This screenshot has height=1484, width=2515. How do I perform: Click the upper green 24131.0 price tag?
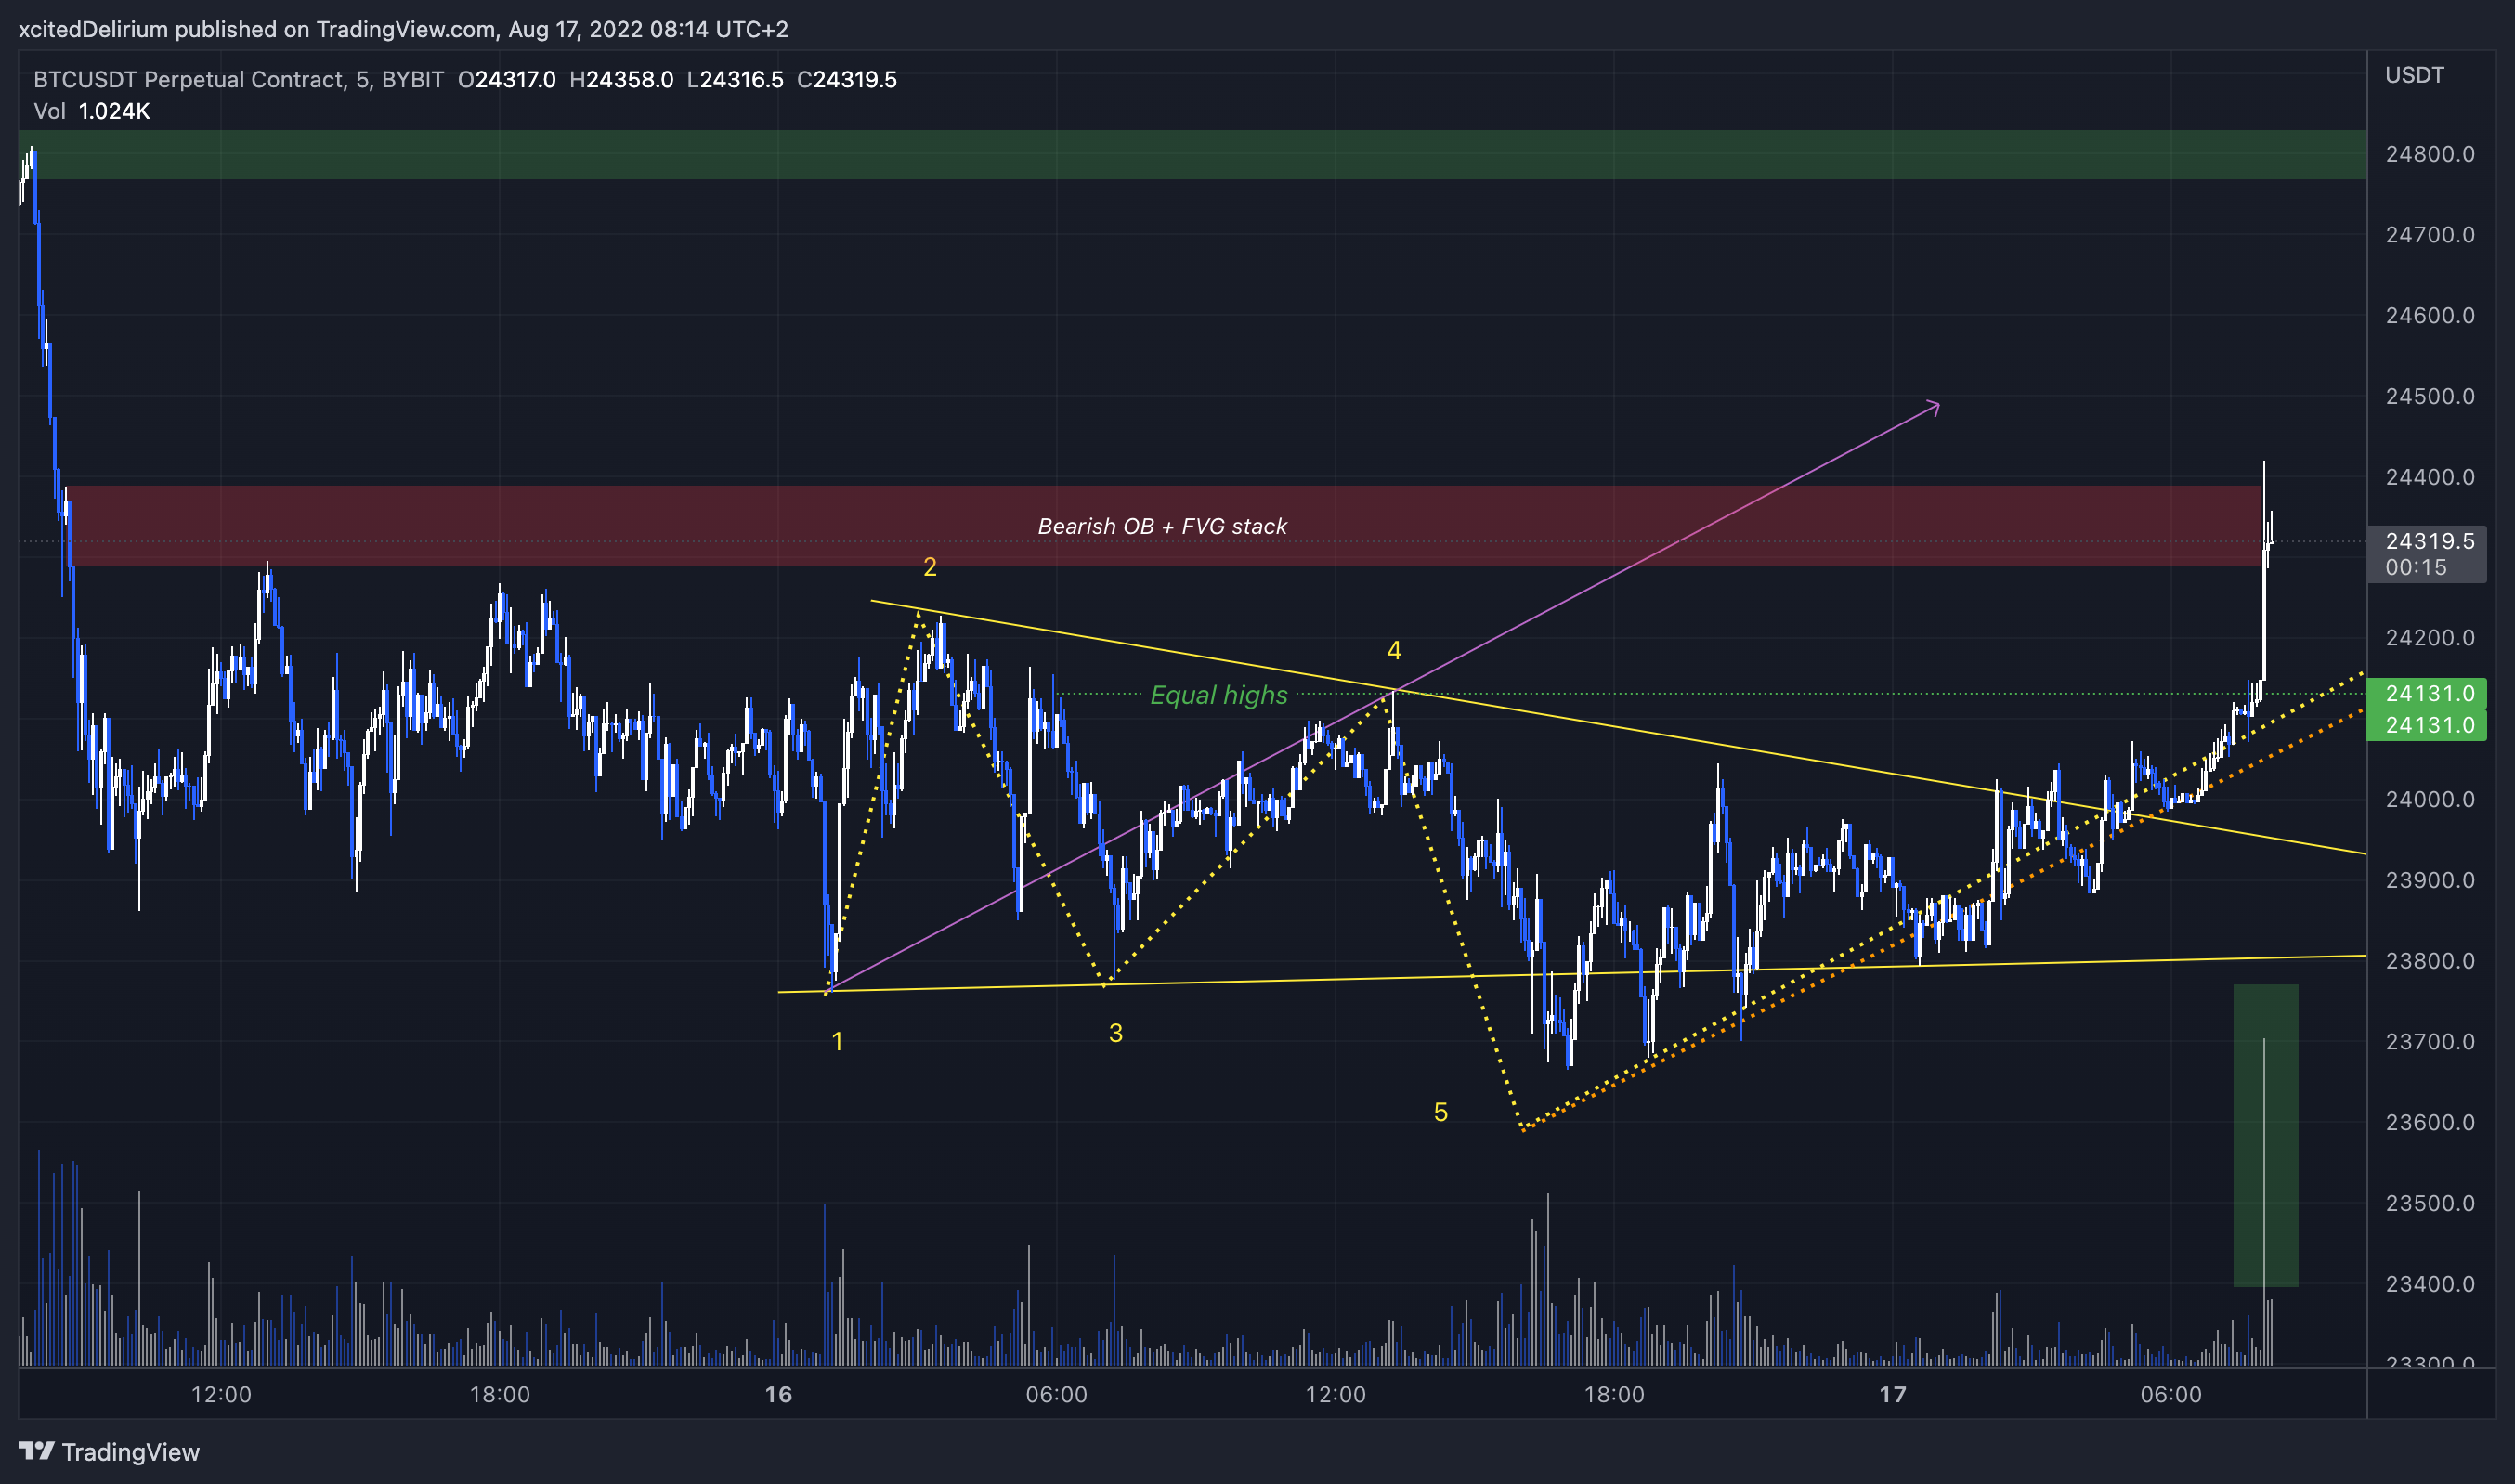pyautogui.click(x=2427, y=693)
